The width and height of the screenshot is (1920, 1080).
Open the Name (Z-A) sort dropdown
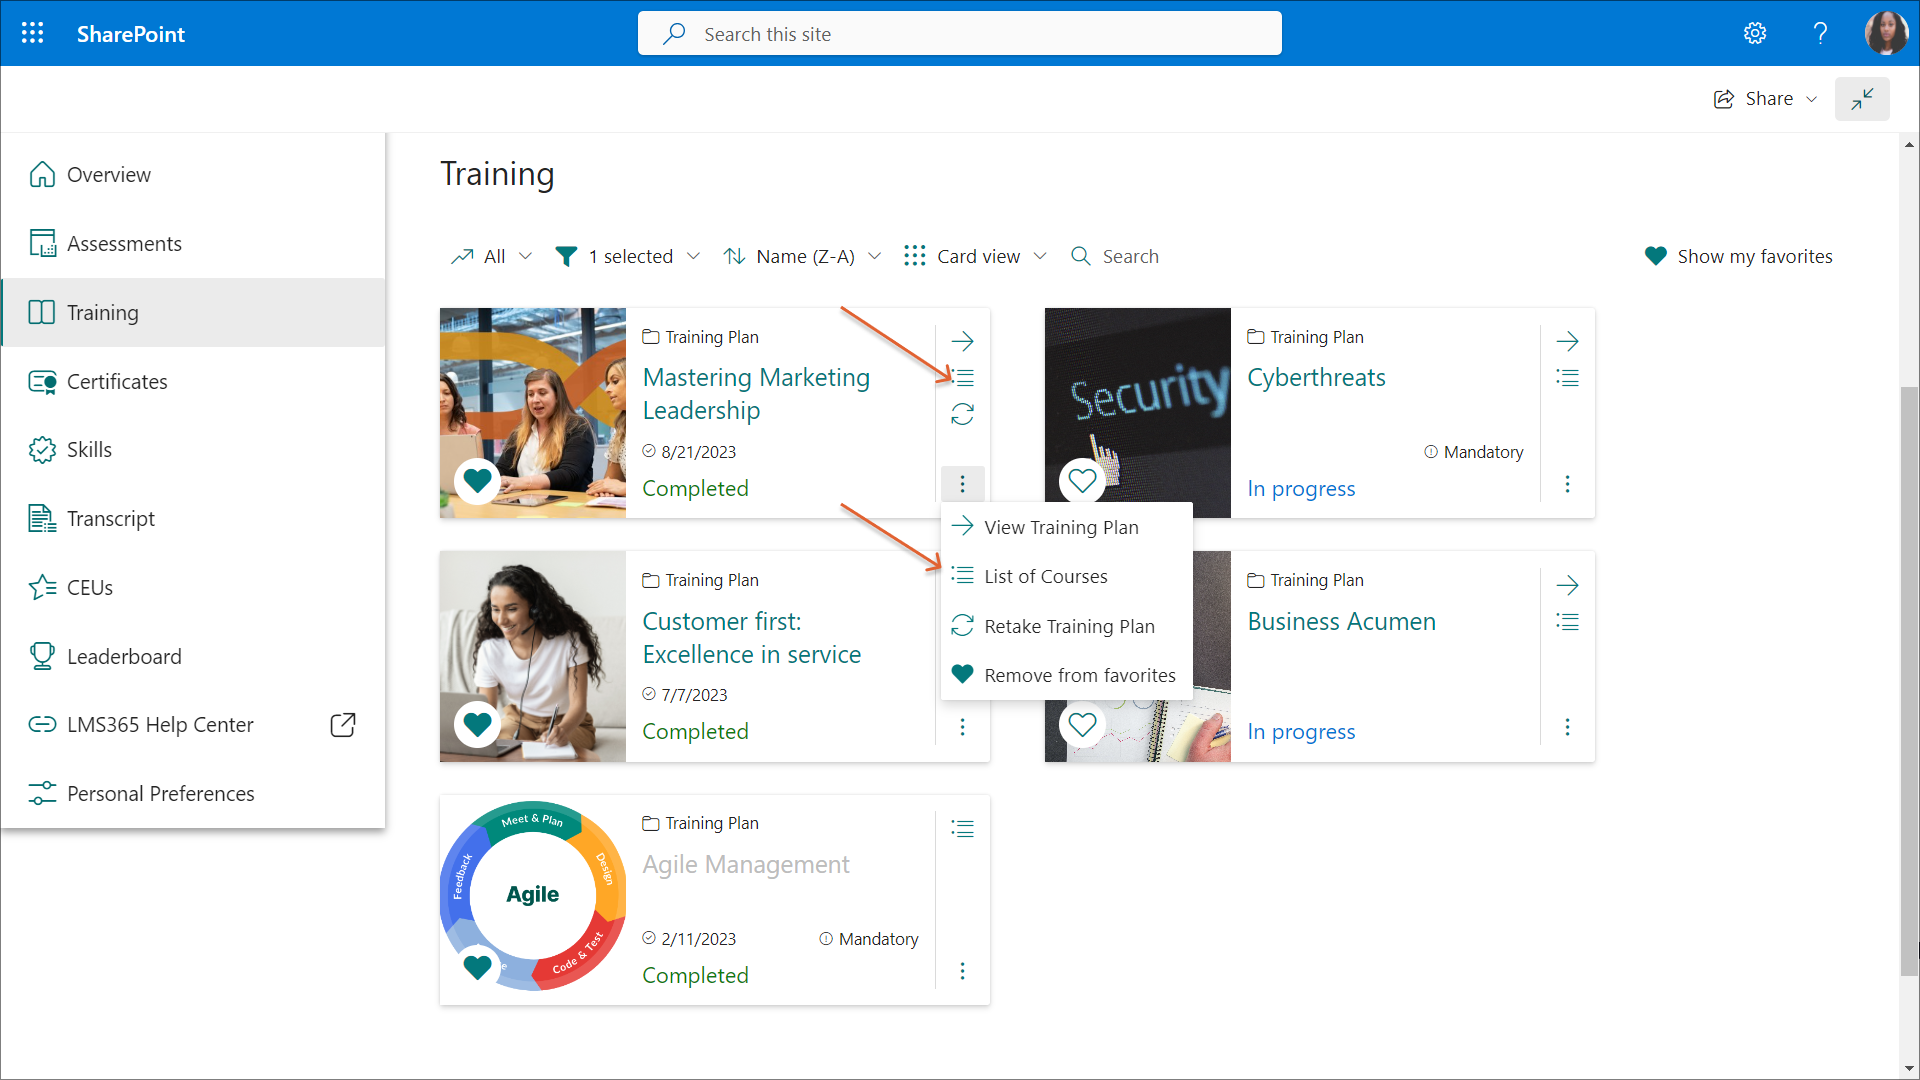(x=803, y=256)
